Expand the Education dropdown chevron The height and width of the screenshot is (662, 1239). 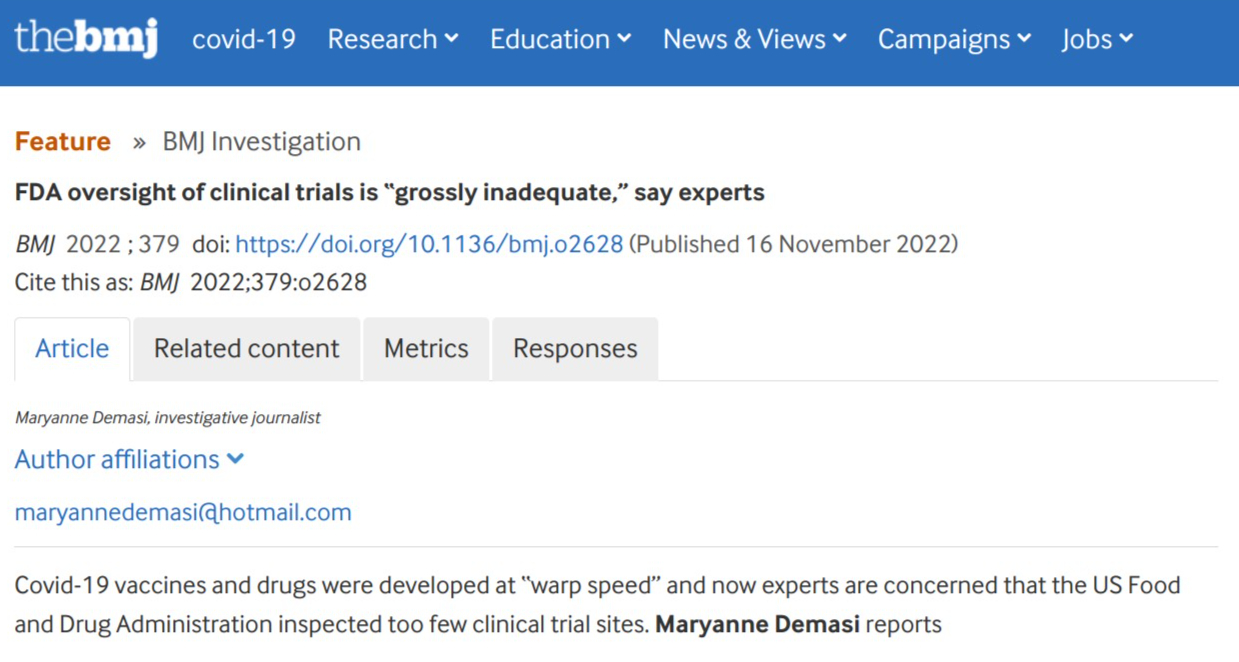[x=624, y=39]
